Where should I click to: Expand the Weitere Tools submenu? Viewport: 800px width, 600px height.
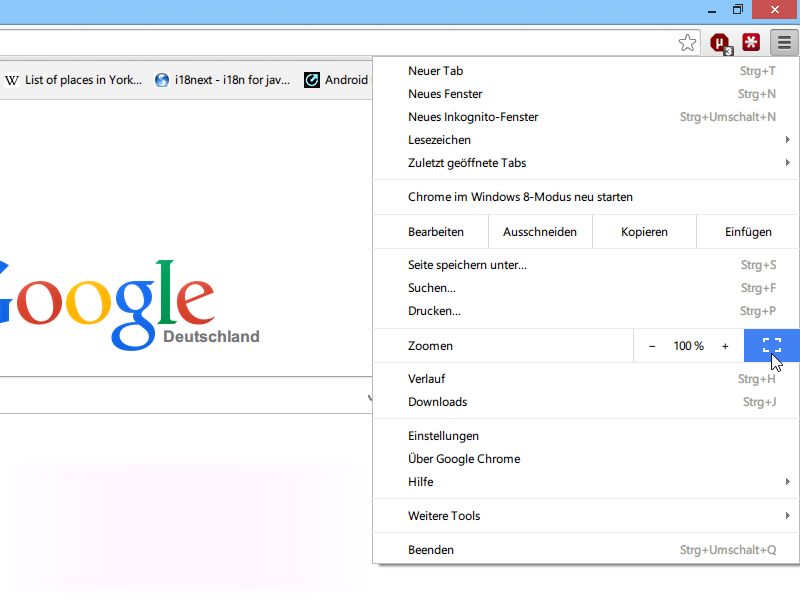pyautogui.click(x=586, y=516)
